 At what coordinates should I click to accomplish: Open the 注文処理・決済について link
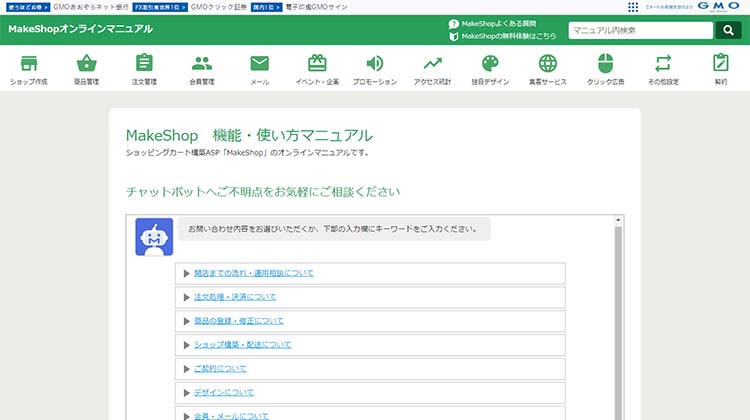click(x=235, y=297)
